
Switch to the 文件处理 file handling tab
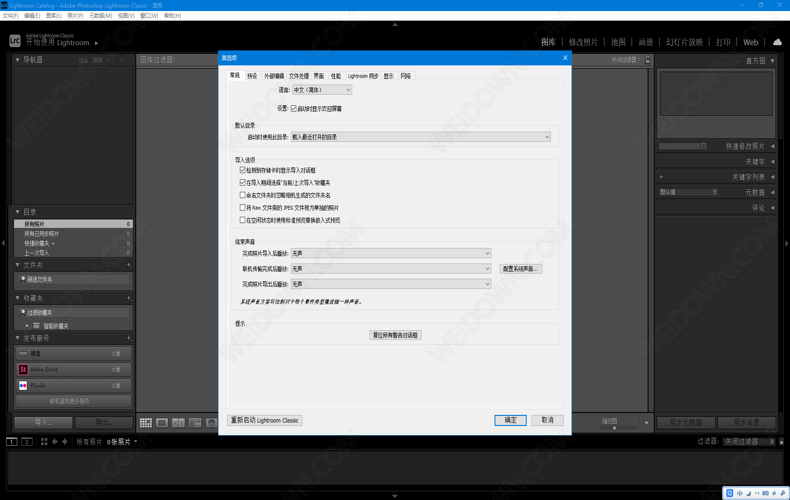pyautogui.click(x=299, y=76)
